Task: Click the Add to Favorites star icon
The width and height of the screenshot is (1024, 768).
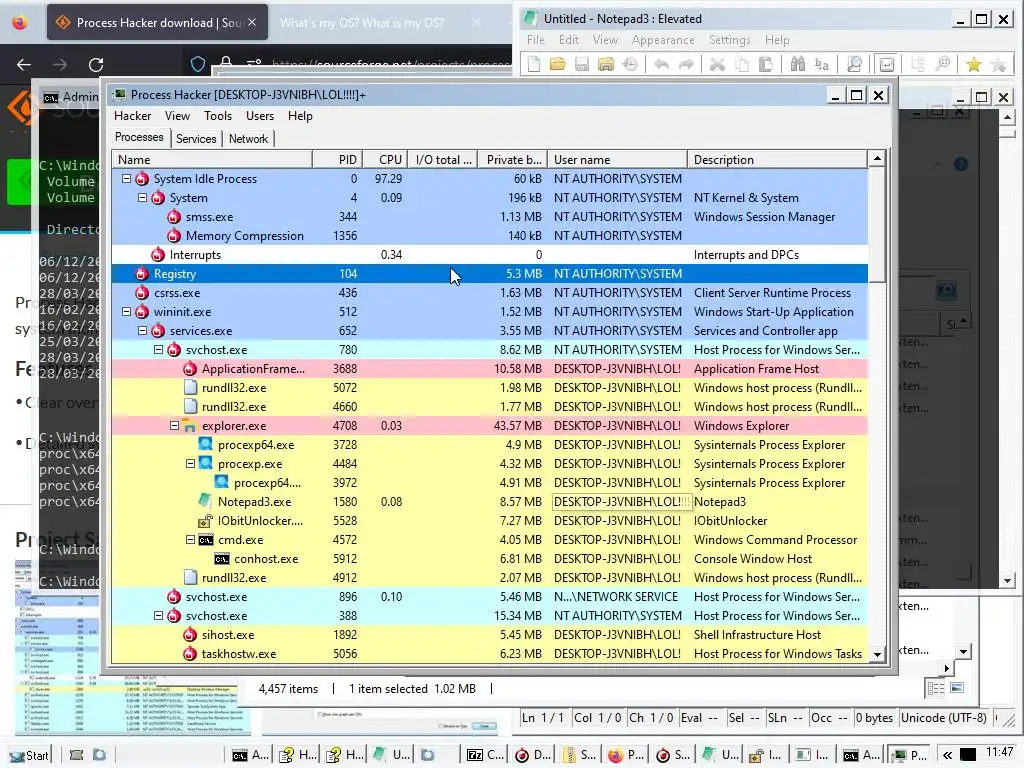Action: click(998, 64)
